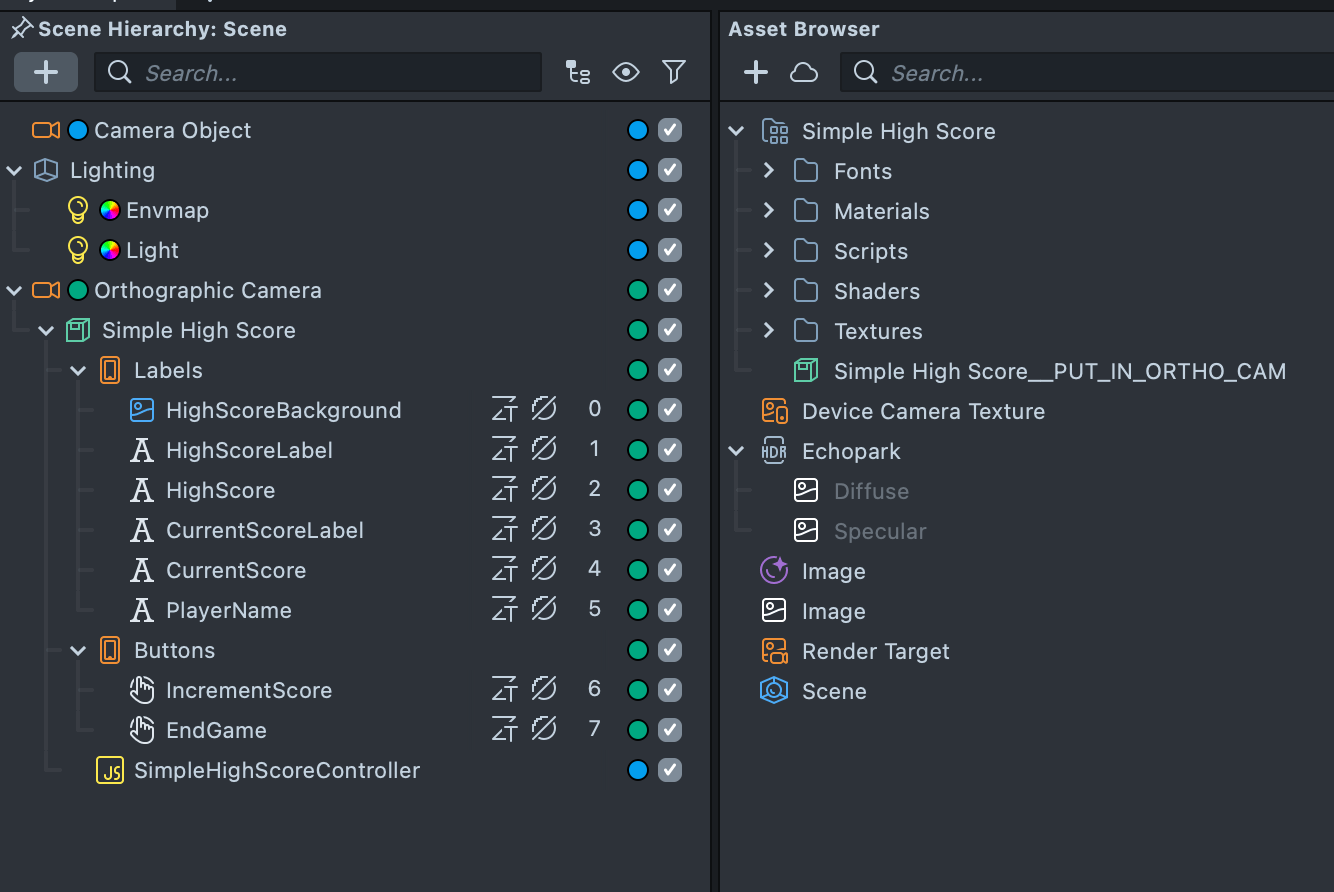
Task: Click the blue layer color dot of Light
Action: point(638,250)
